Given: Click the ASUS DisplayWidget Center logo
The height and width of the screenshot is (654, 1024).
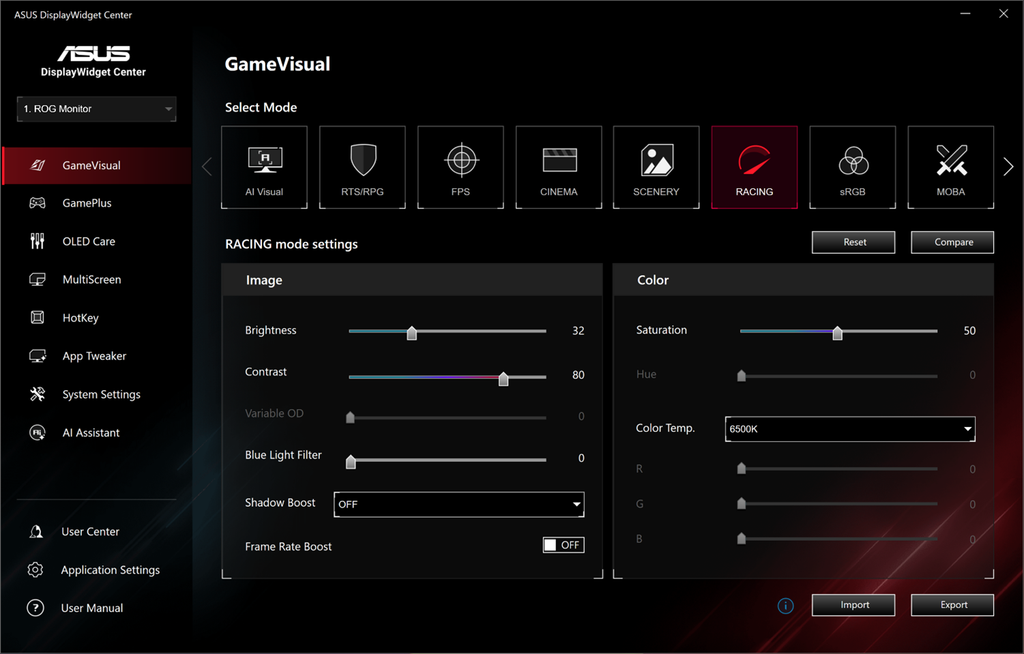Looking at the screenshot, I should pos(93,61).
